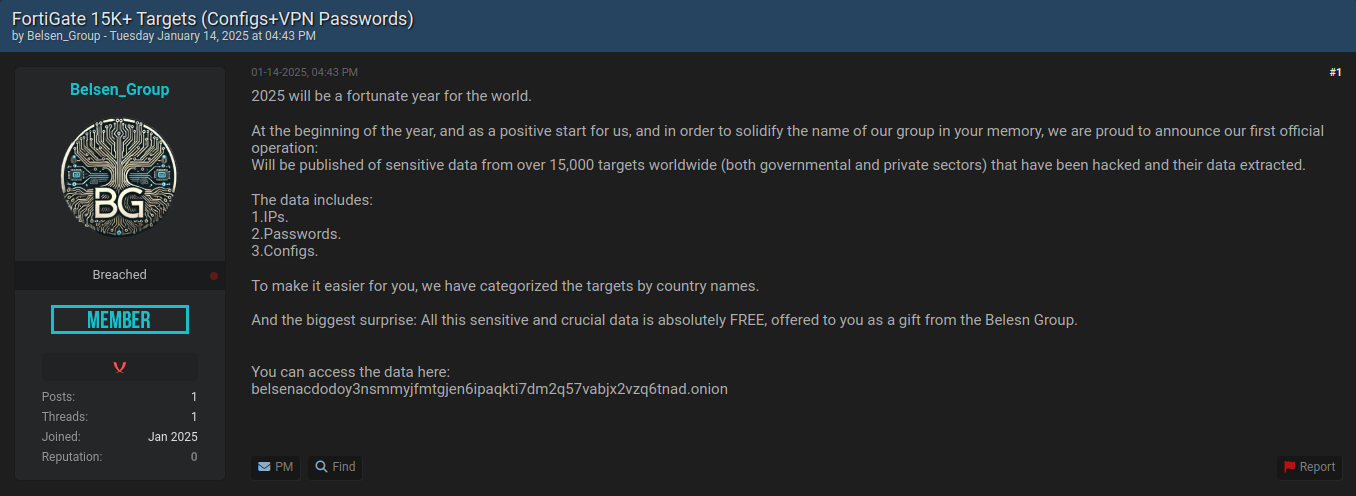
Task: Click the Joined Jan 2025 date
Action: click(172, 437)
